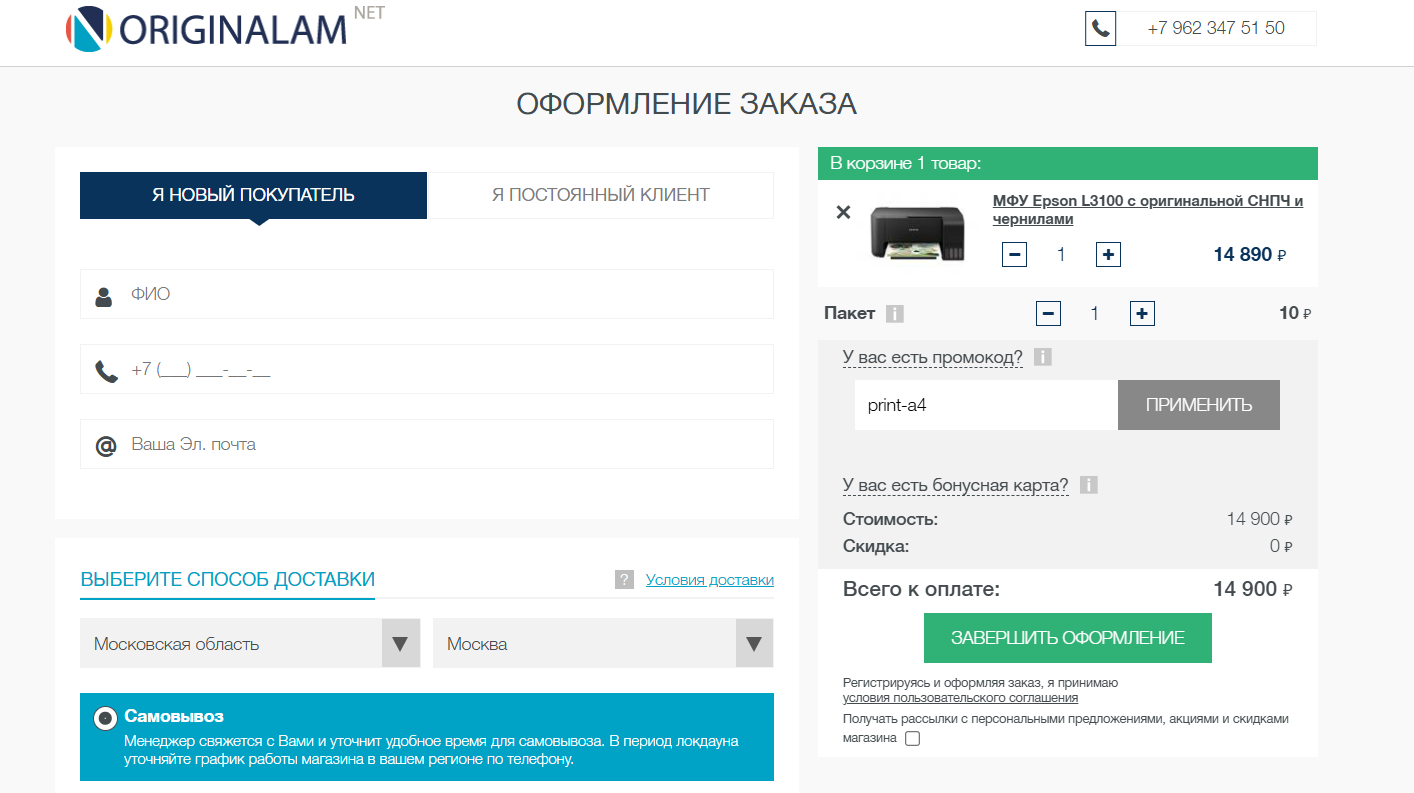Open the условия пользовательского соглашения link

[960, 698]
